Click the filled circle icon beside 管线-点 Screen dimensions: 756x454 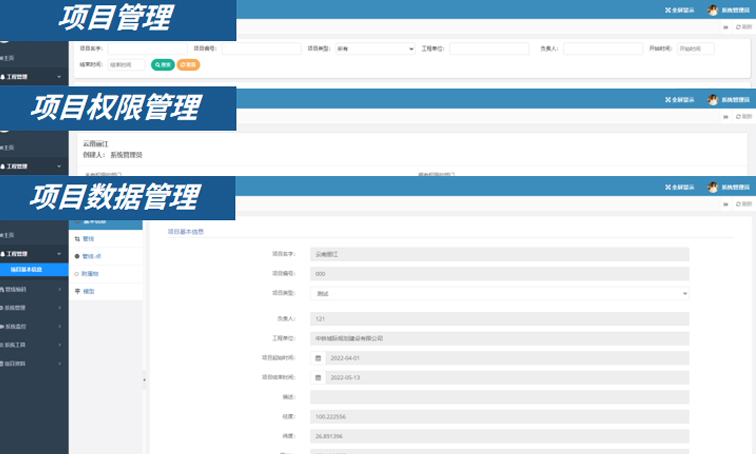pos(77,256)
